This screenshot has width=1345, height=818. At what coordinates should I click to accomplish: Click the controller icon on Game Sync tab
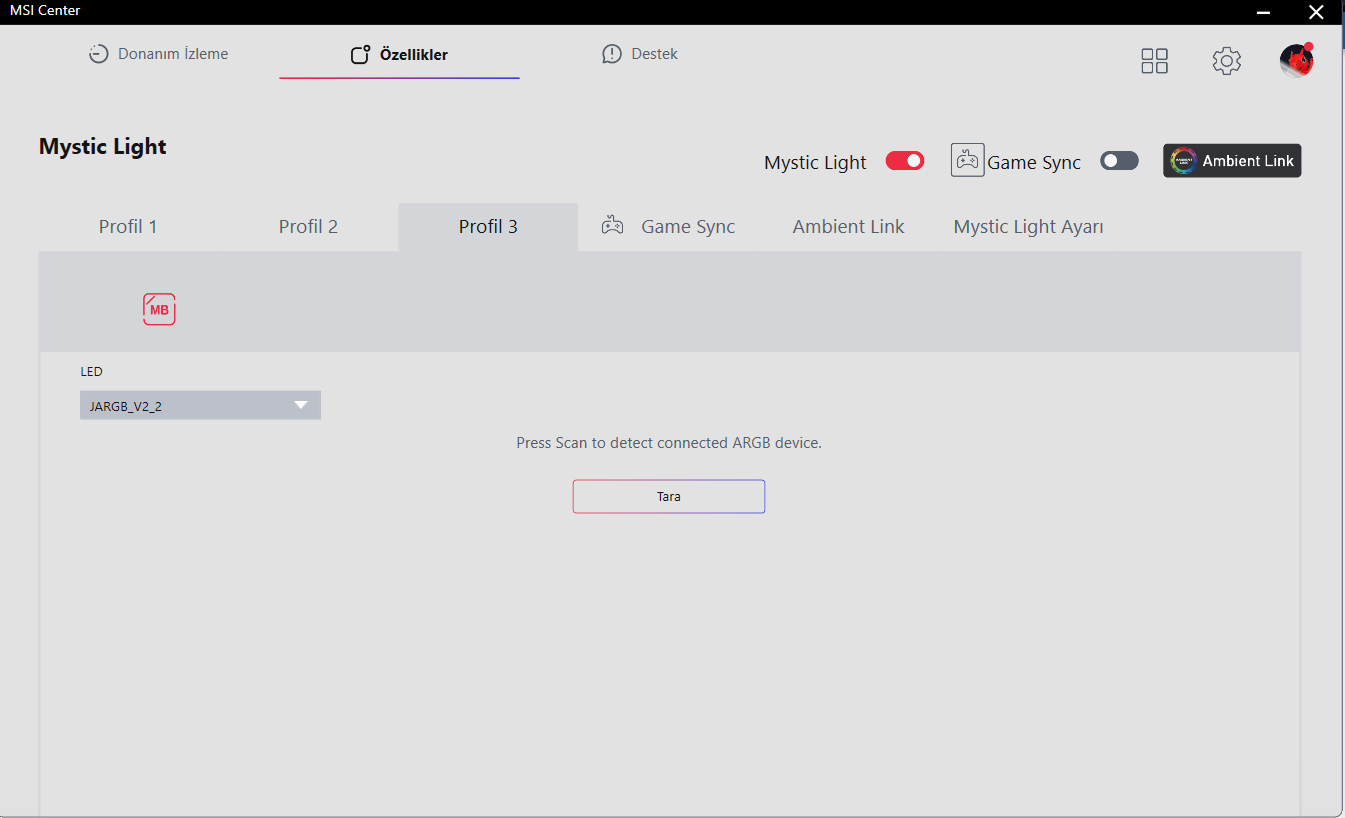612,226
